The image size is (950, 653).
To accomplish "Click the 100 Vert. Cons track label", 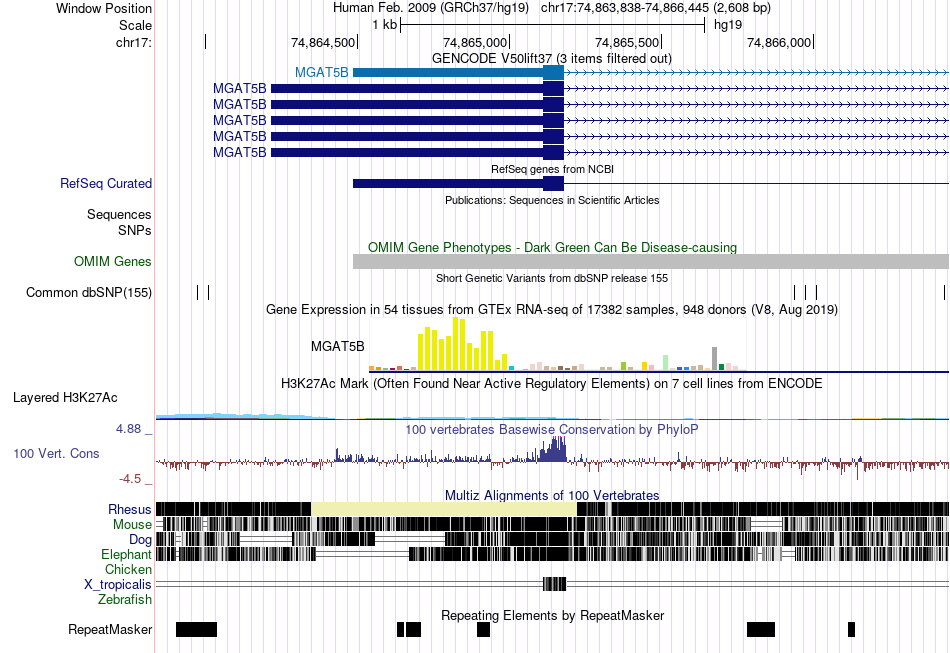I will pos(56,454).
